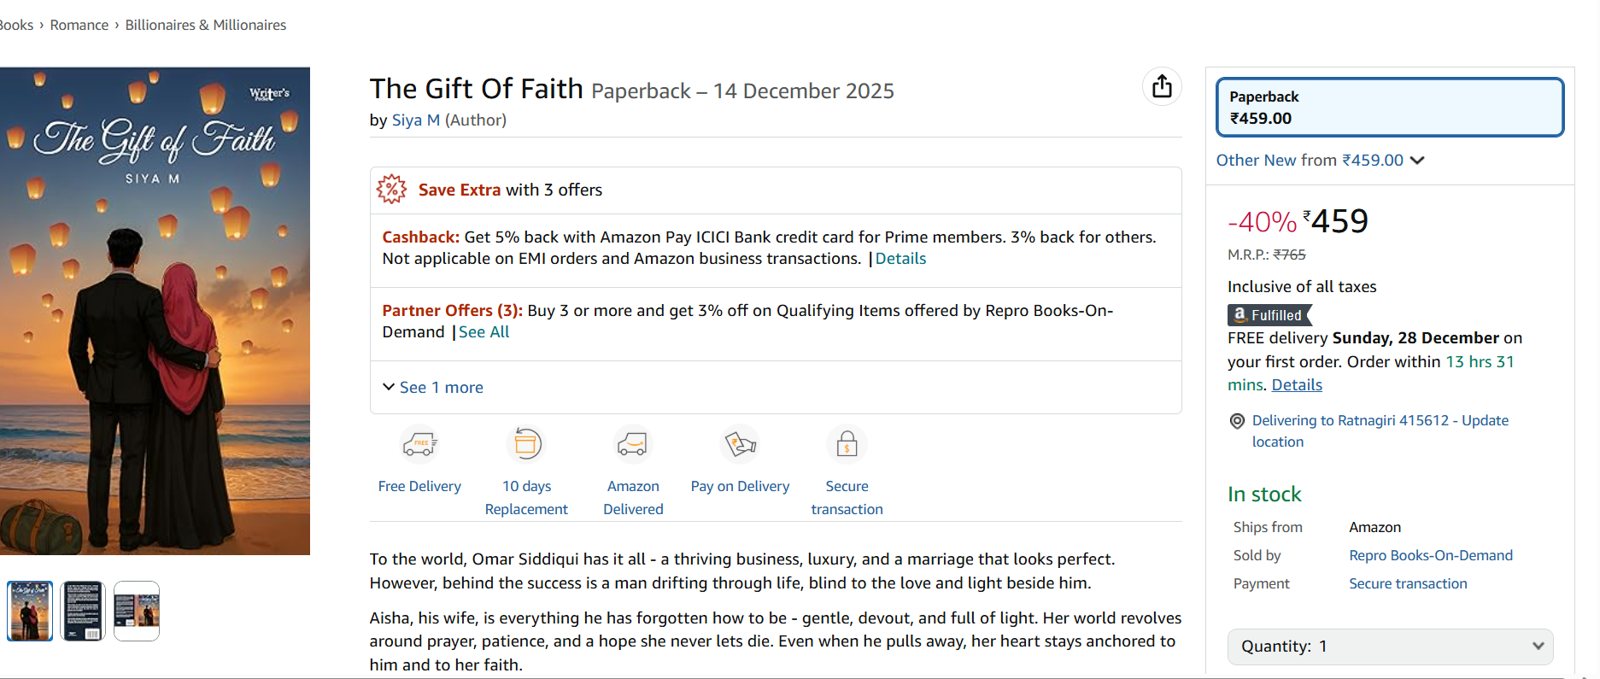Go to Romance breadcrumb category

tap(79, 25)
